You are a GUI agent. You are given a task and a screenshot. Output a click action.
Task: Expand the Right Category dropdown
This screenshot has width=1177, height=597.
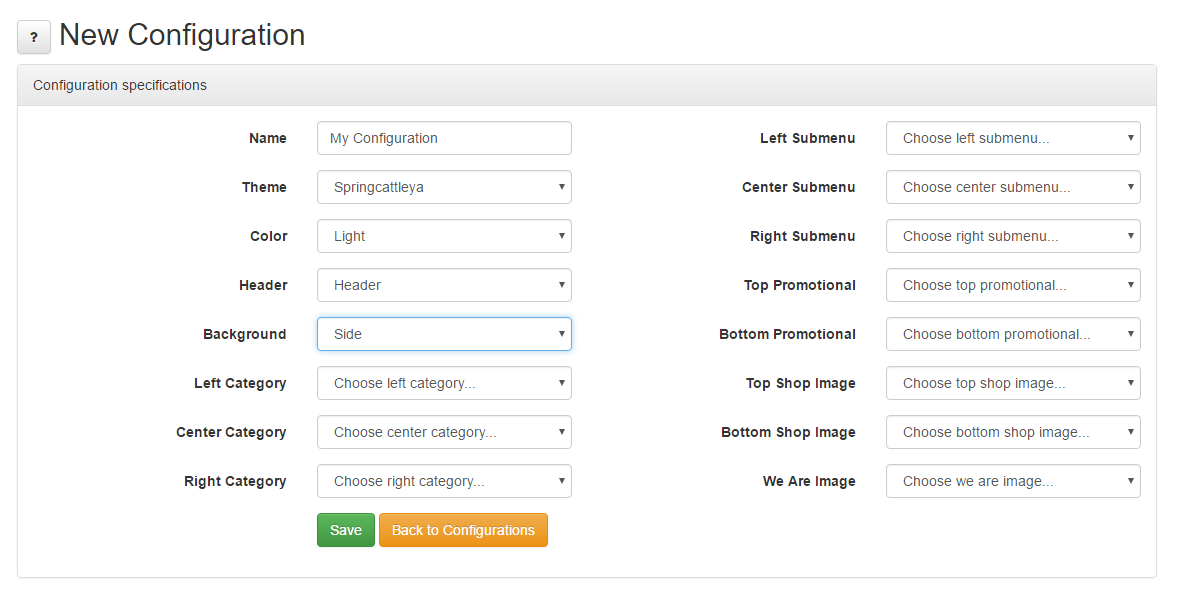(444, 481)
